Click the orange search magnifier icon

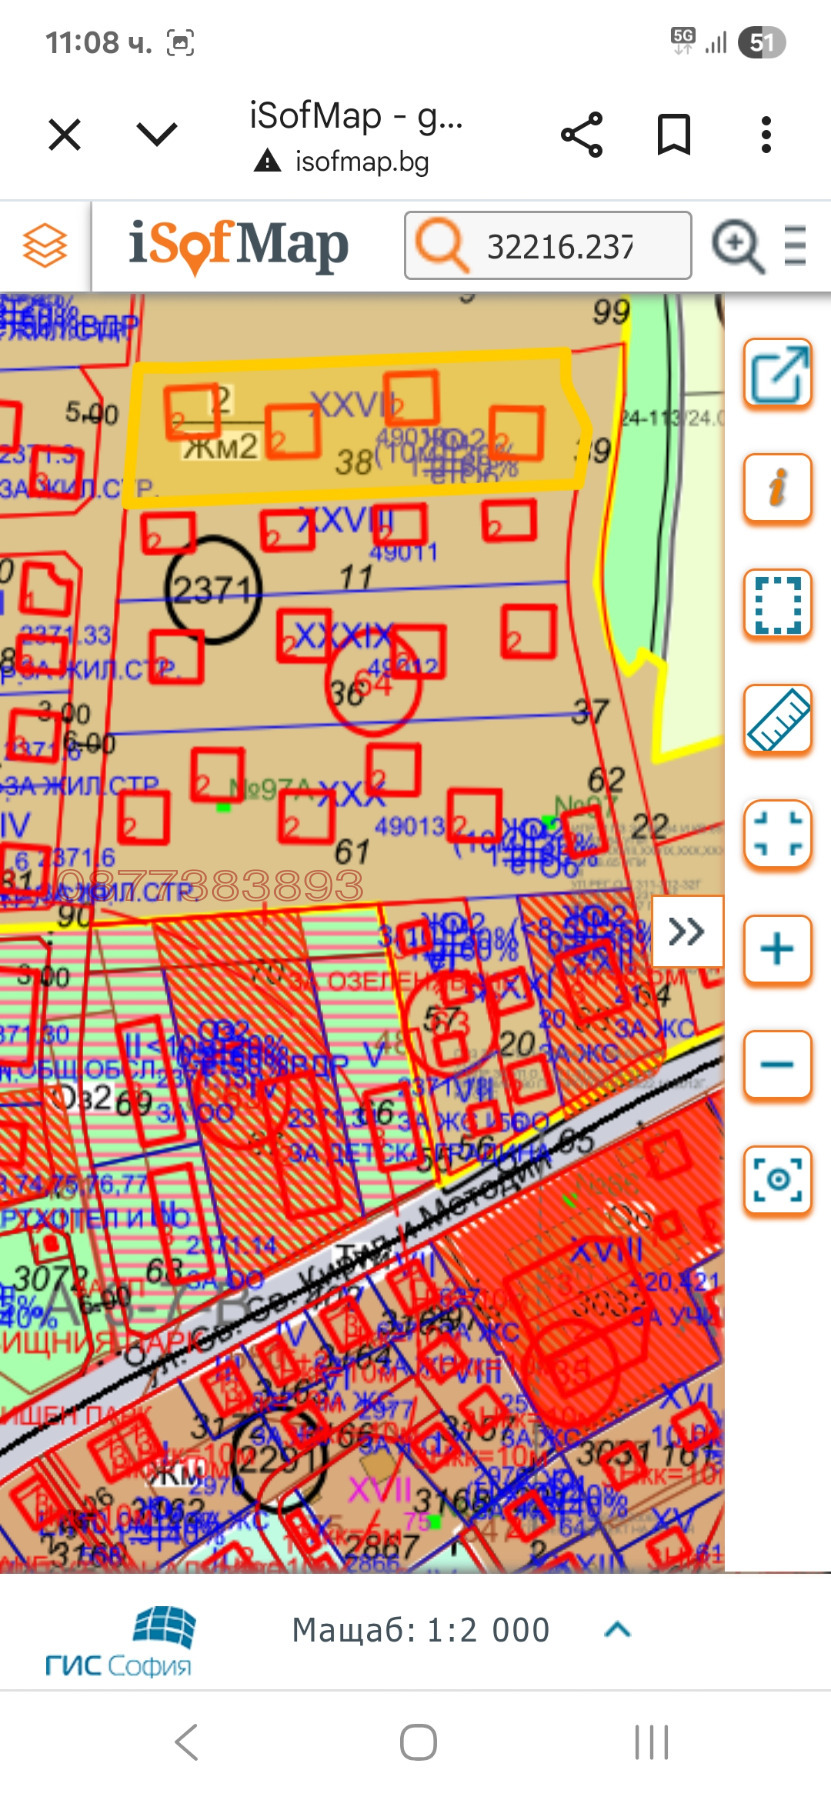pos(440,245)
